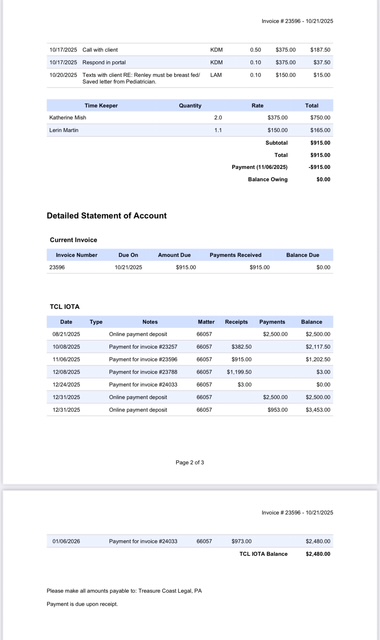Click the "Payment (11/06/2025)" label
The image size is (380, 640).
click(x=260, y=167)
